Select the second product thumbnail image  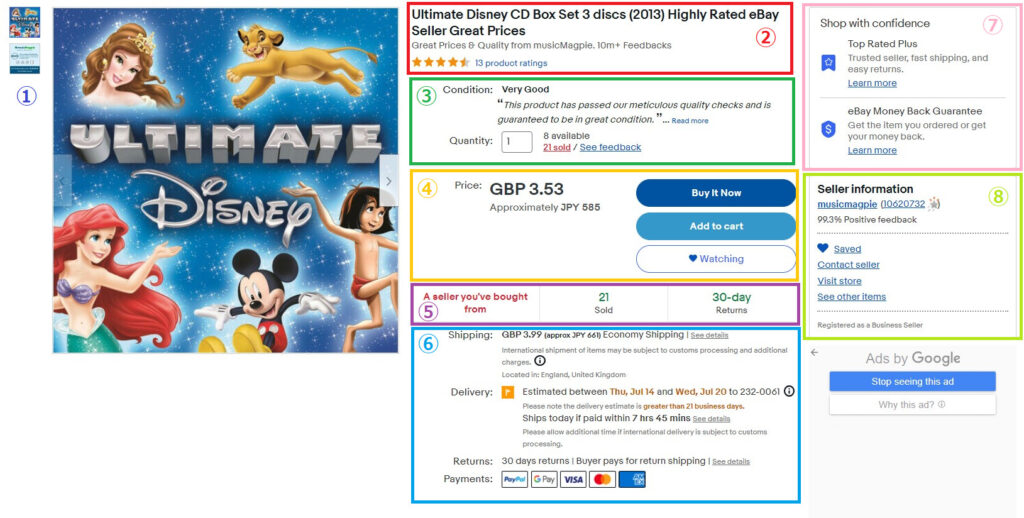tap(24, 59)
